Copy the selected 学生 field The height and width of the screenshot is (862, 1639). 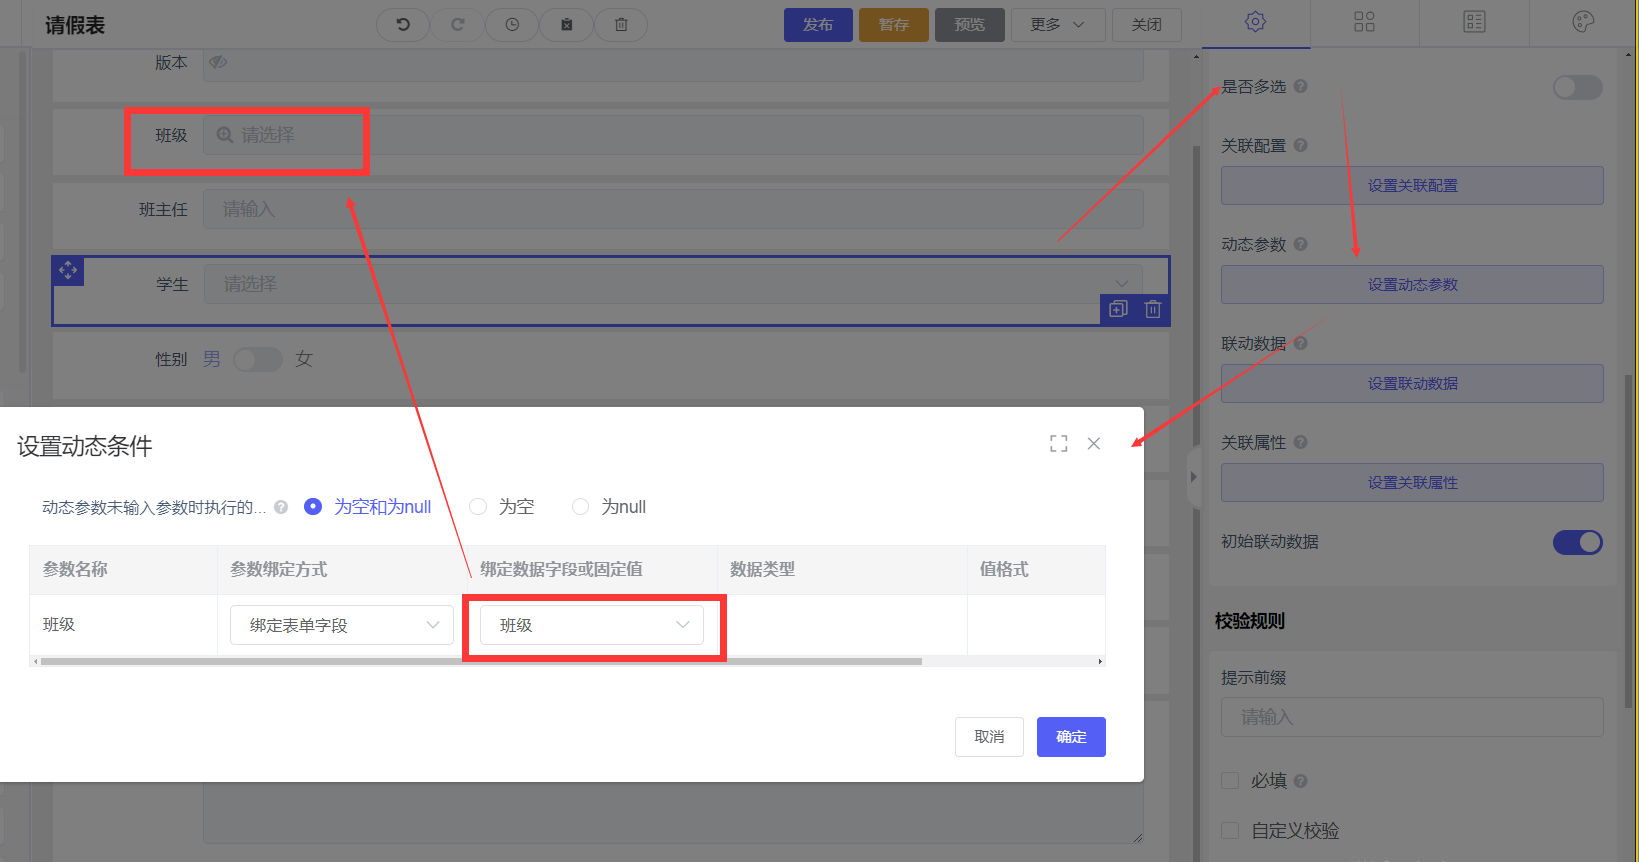(x=1118, y=309)
